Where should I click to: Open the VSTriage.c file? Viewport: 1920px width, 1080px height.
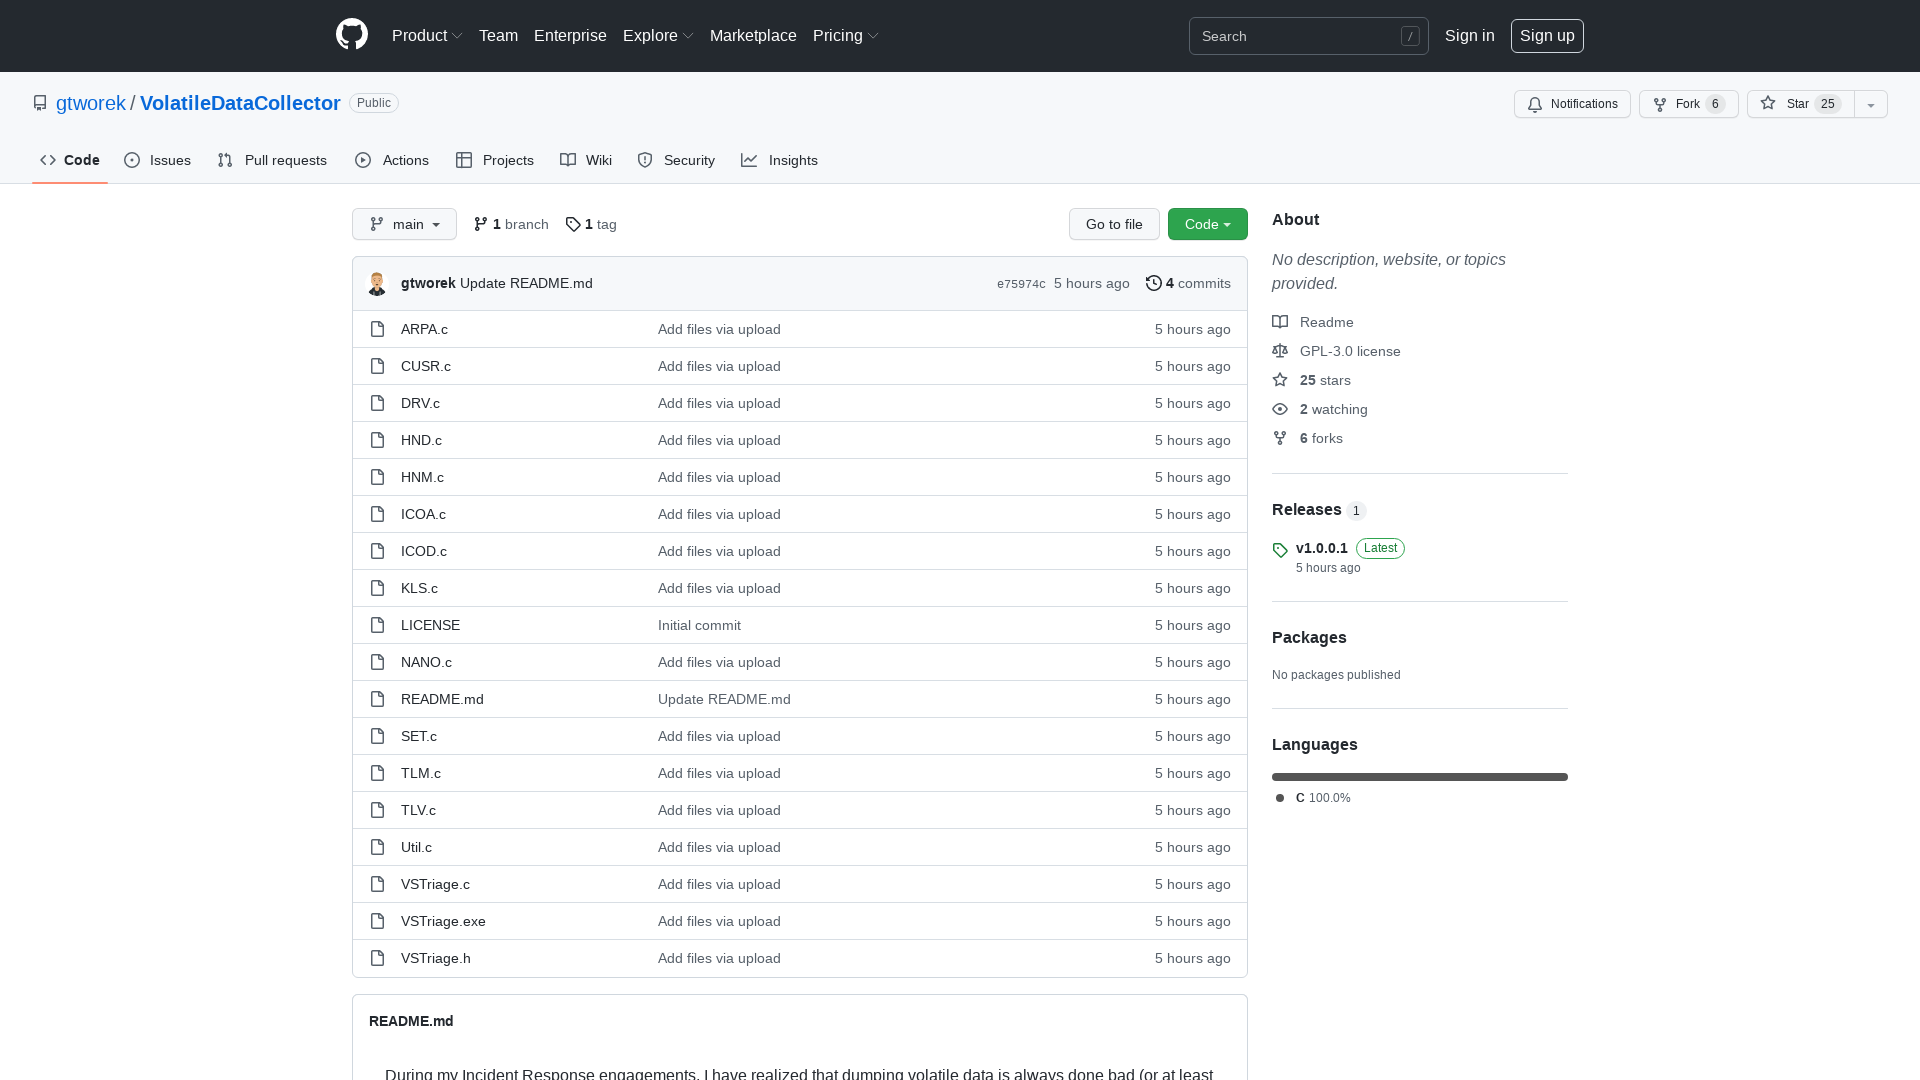[435, 884]
